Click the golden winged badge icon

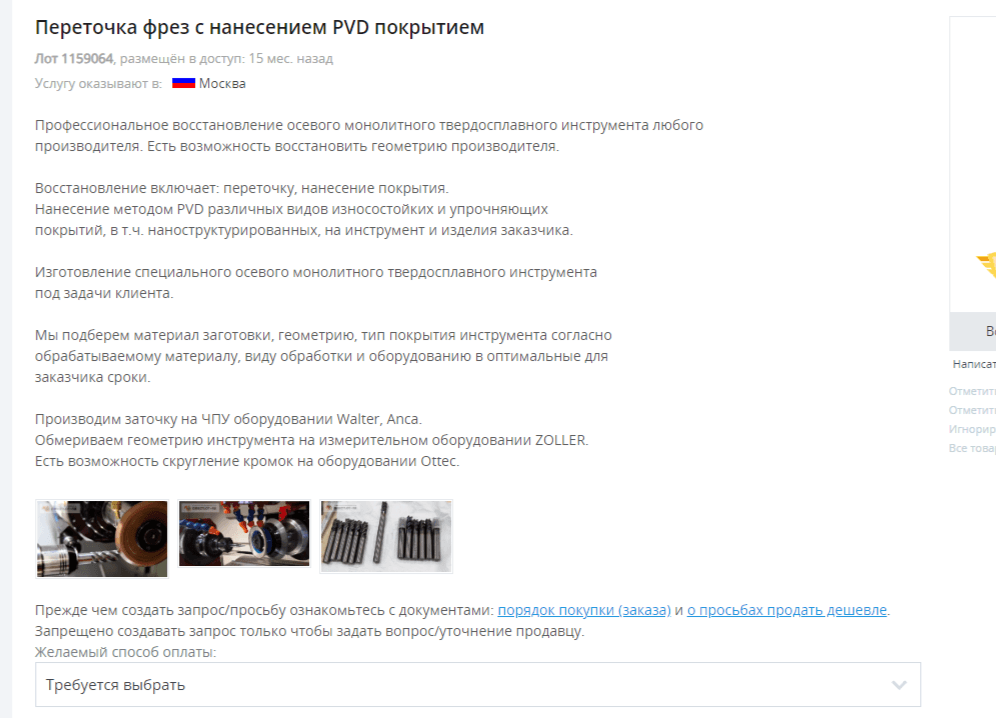986,264
